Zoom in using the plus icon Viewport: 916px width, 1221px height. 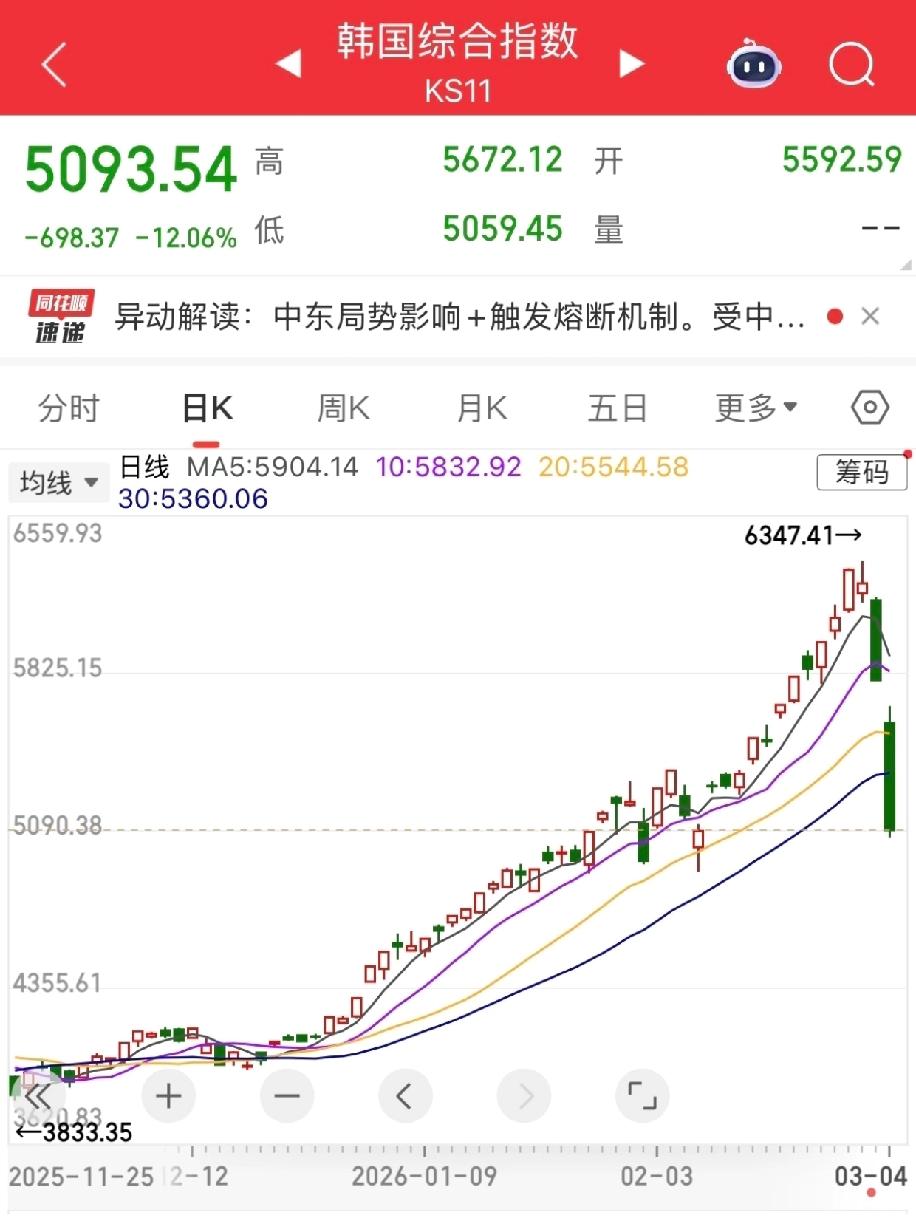pyautogui.click(x=168, y=1096)
